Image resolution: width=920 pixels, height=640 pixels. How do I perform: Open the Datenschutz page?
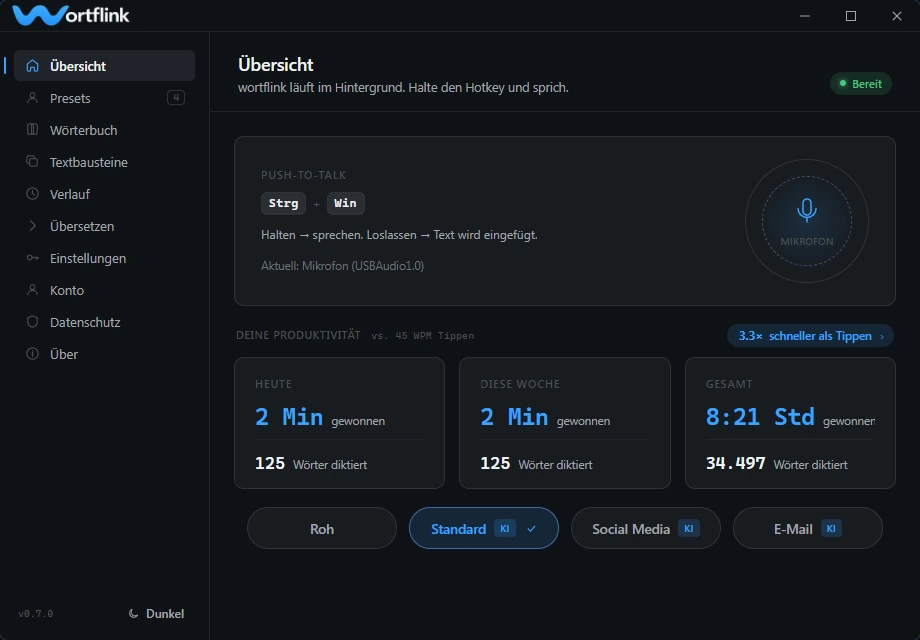point(104,321)
